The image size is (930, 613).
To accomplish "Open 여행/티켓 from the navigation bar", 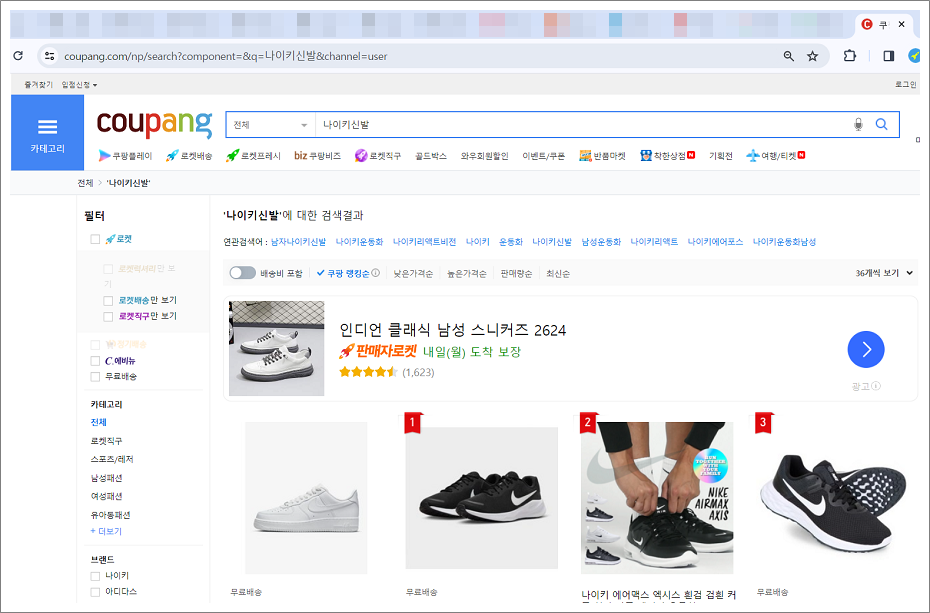I will pyautogui.click(x=776, y=156).
